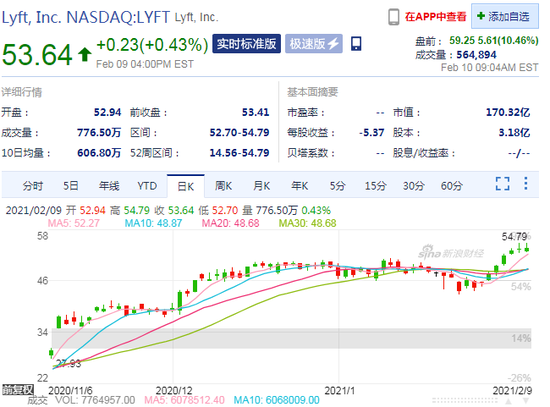Click the 2021/1 date axis label
This screenshot has height=407, width=550.
pos(340,391)
